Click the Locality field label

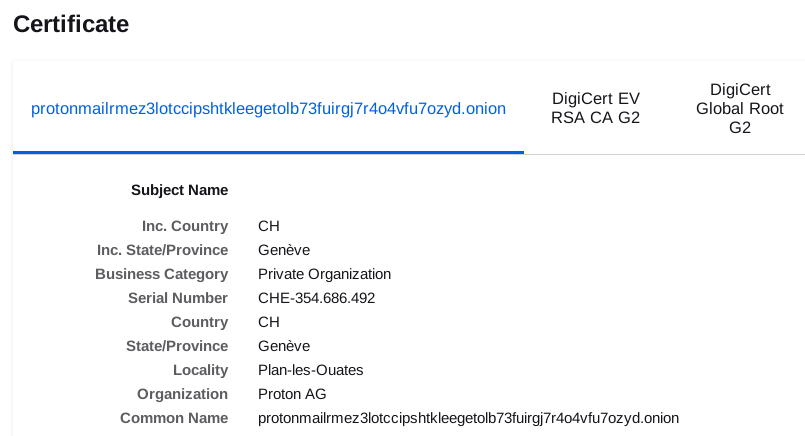pos(200,370)
